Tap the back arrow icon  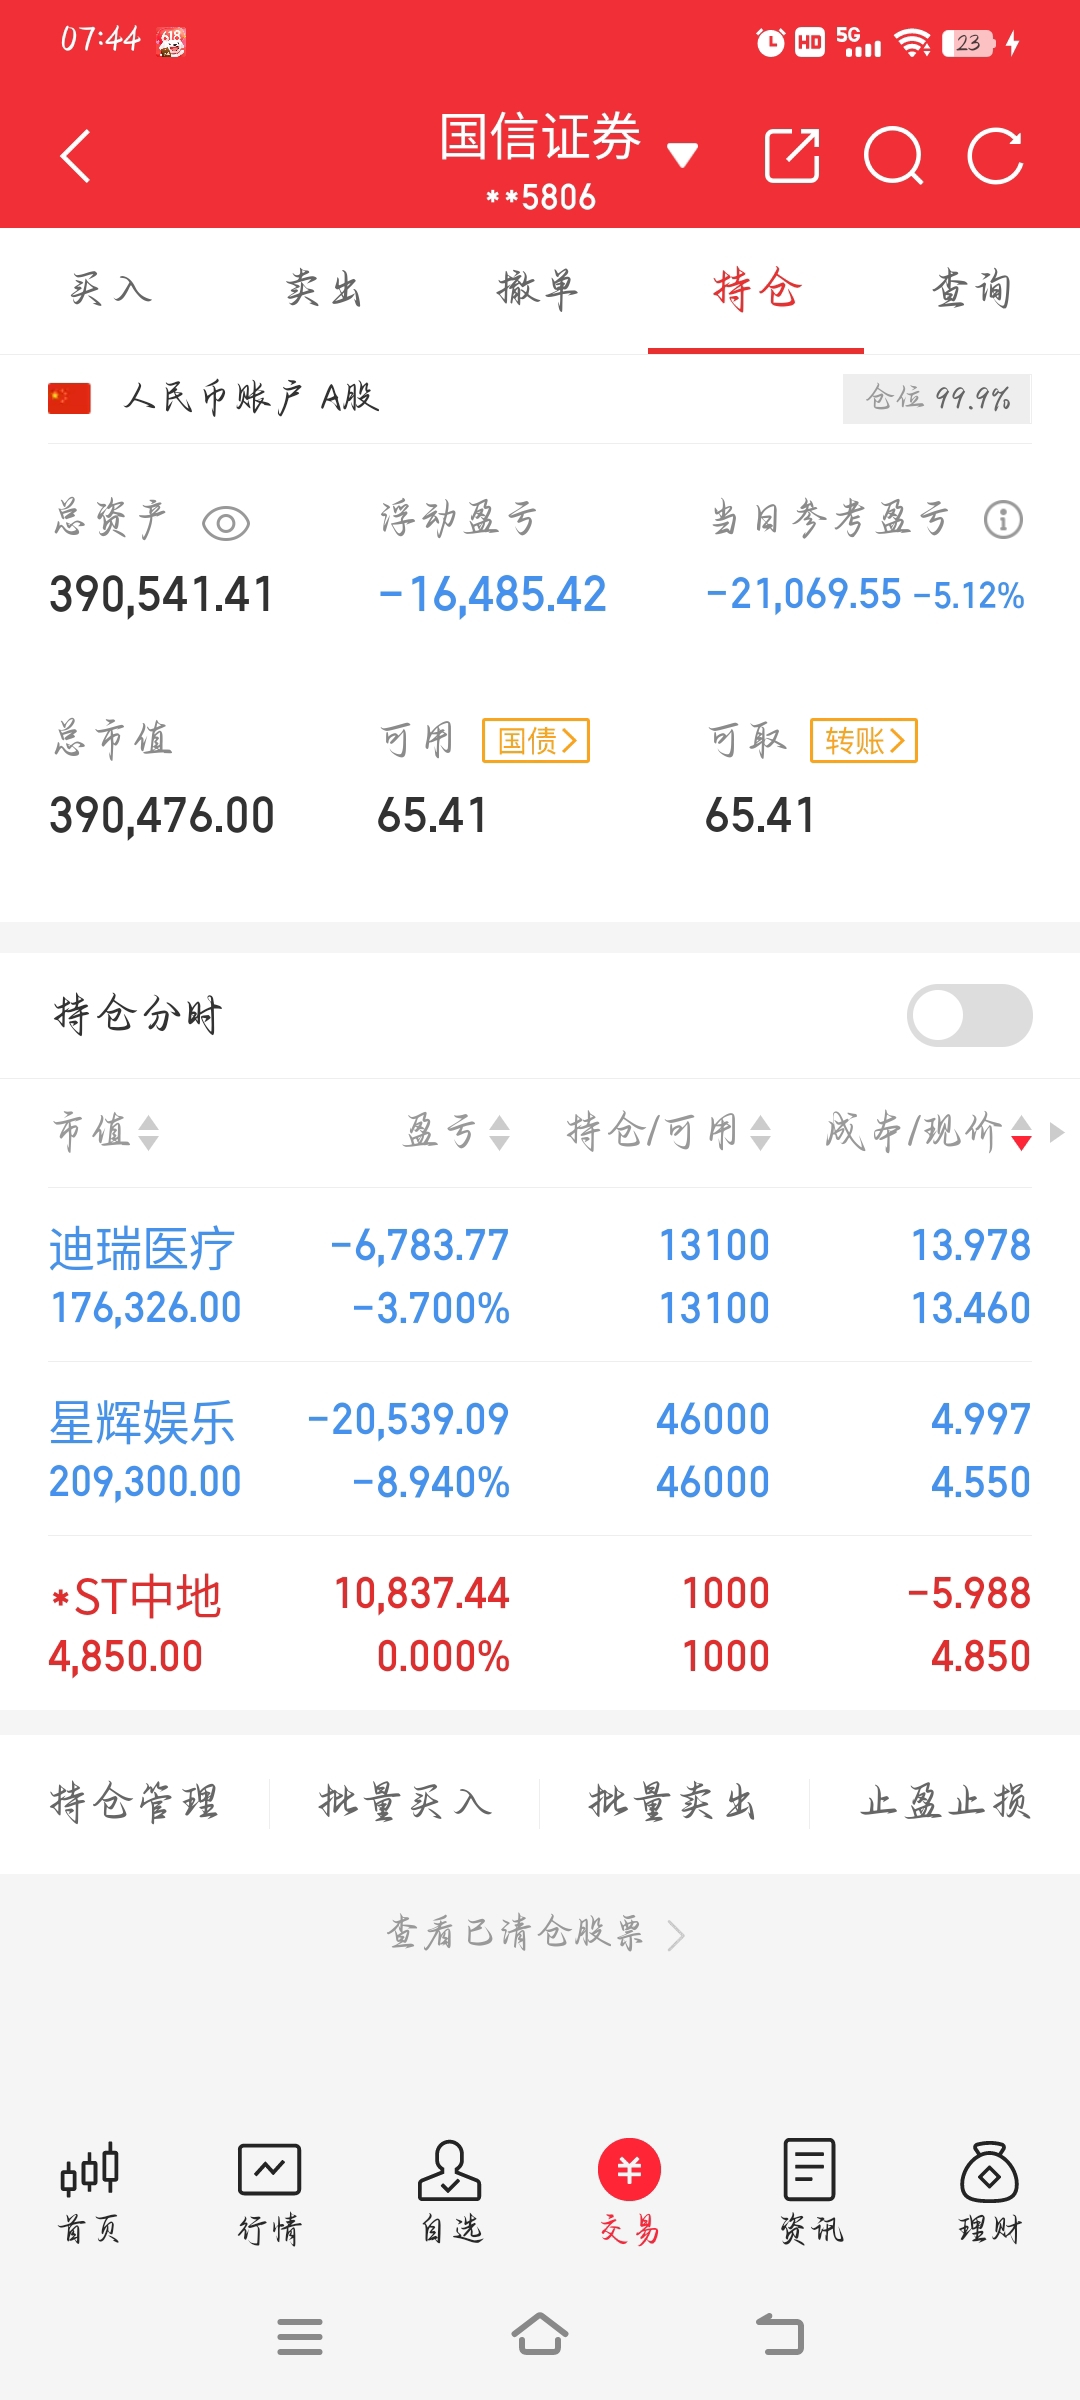point(76,156)
